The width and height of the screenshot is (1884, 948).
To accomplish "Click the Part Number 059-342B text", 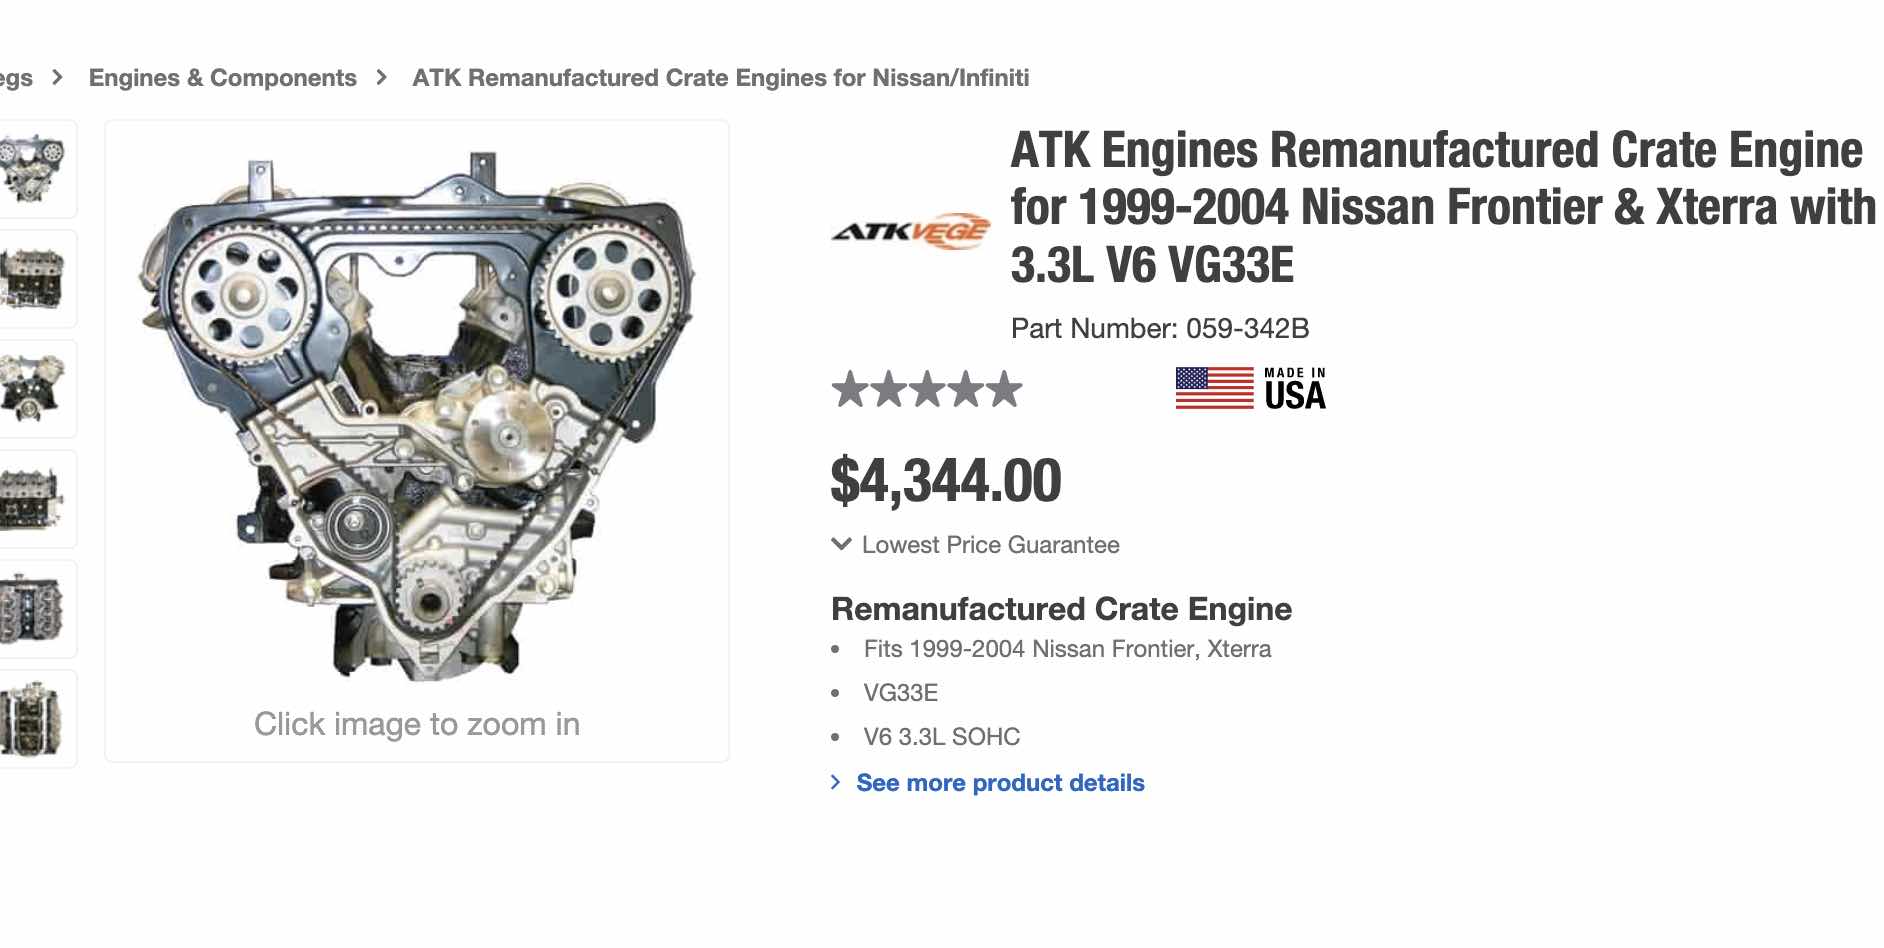I will (1159, 328).
